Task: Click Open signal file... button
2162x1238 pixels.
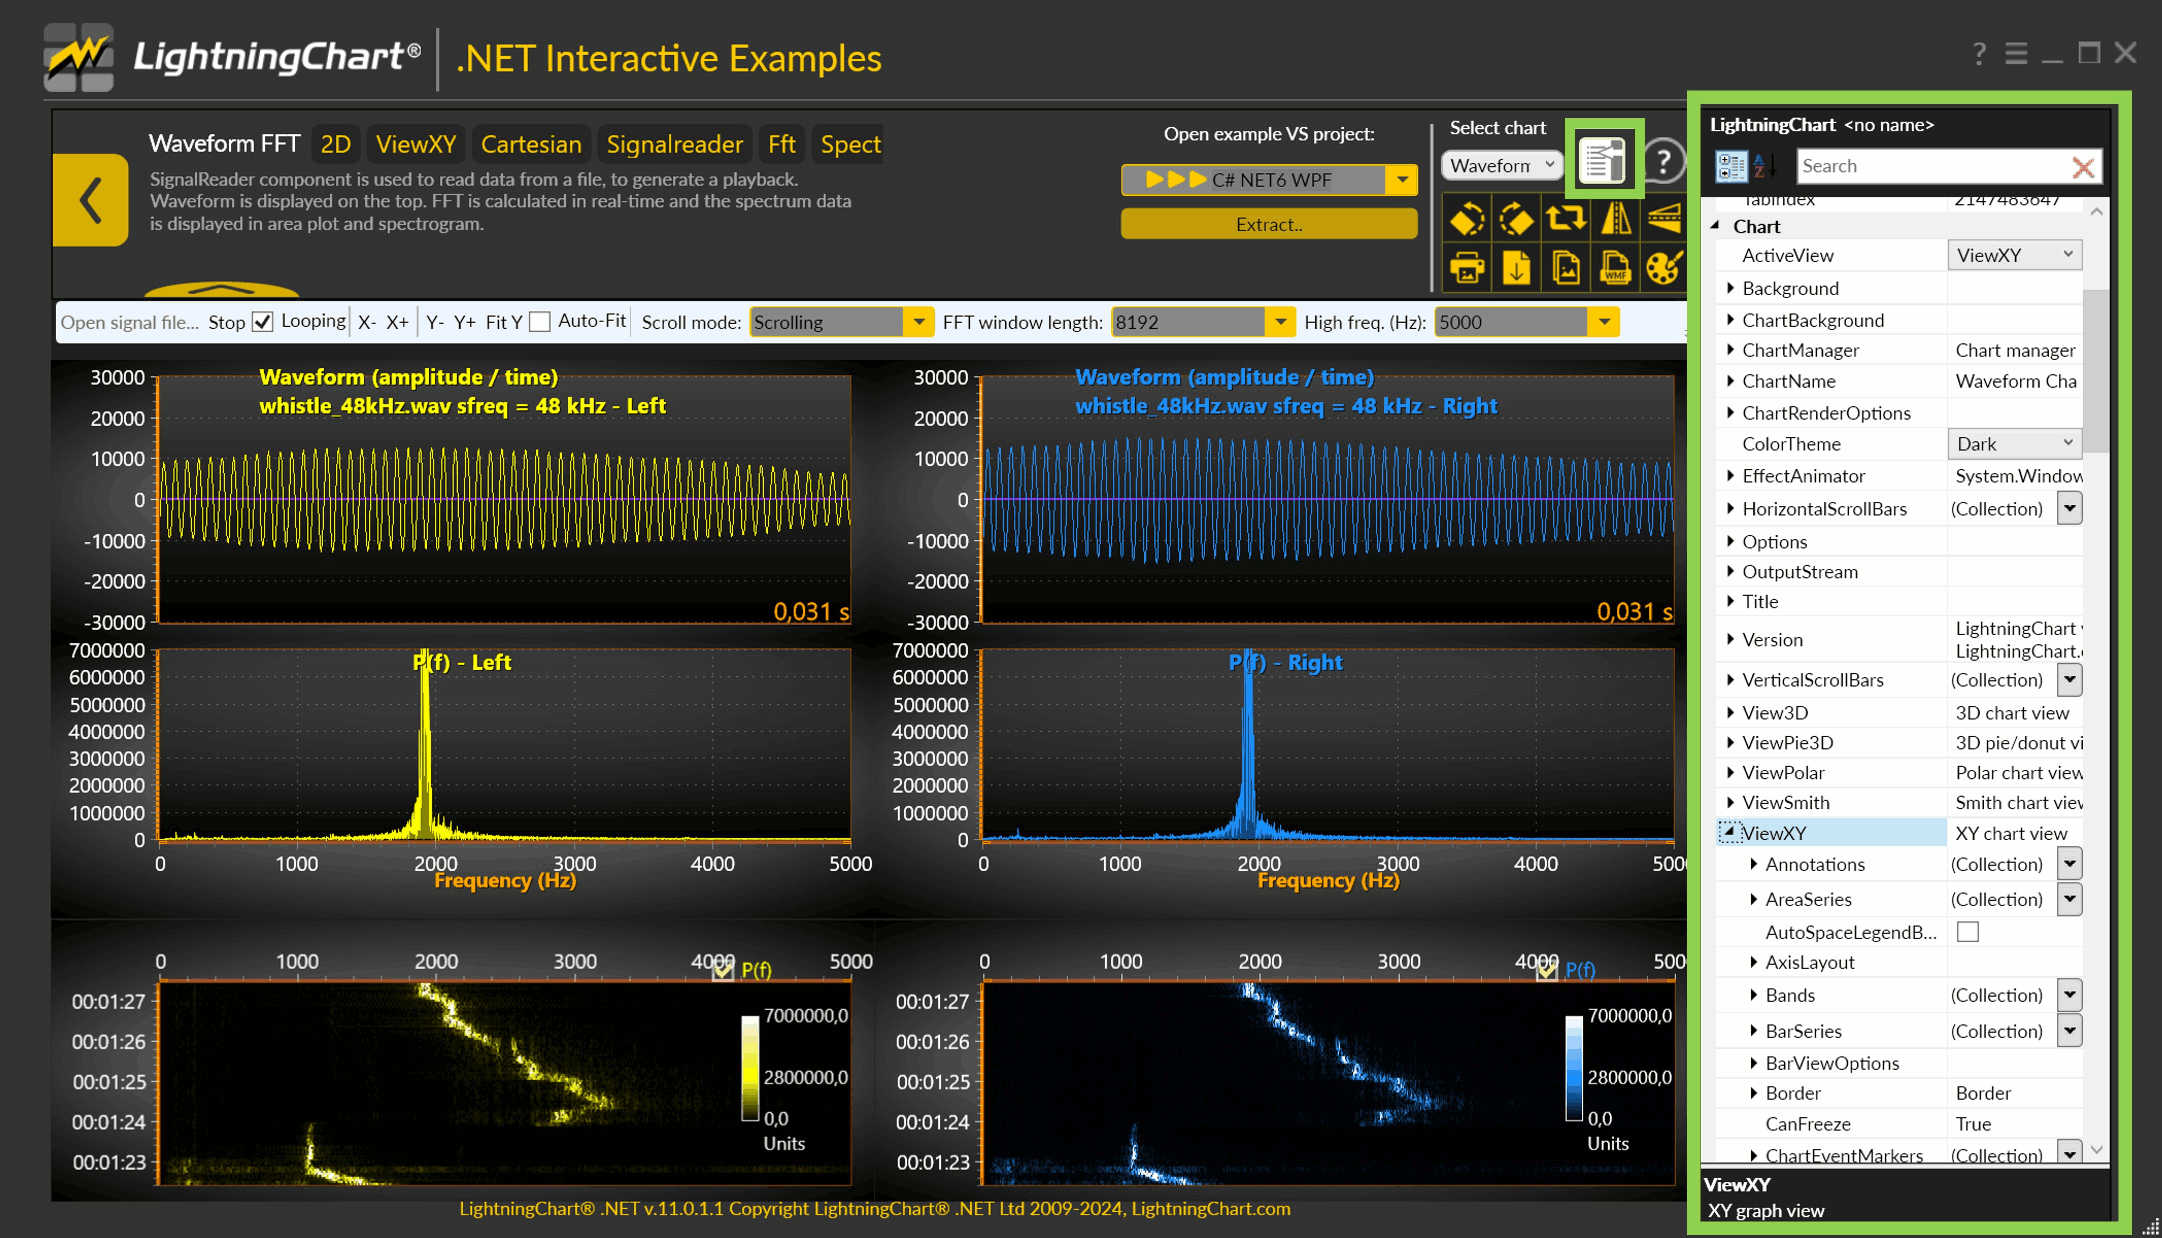Action: tap(130, 322)
